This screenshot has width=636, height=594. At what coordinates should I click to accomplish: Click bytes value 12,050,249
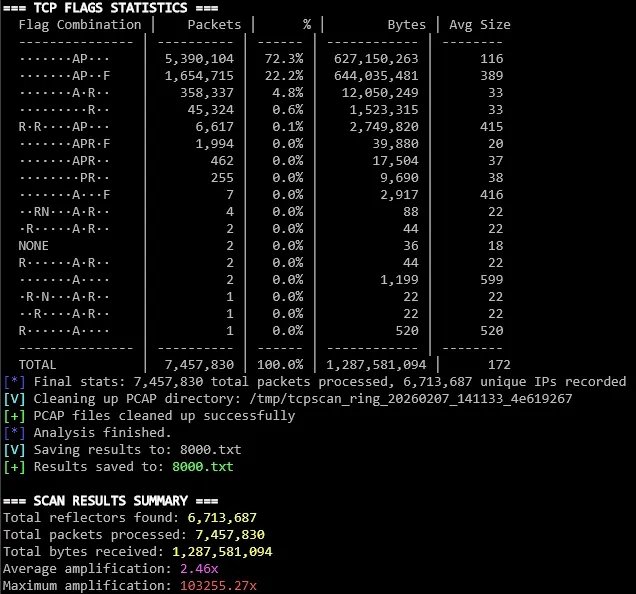tap(380, 93)
